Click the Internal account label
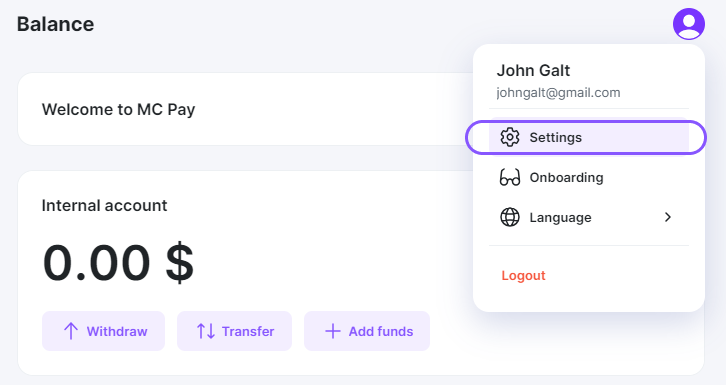This screenshot has width=726, height=385. point(104,205)
